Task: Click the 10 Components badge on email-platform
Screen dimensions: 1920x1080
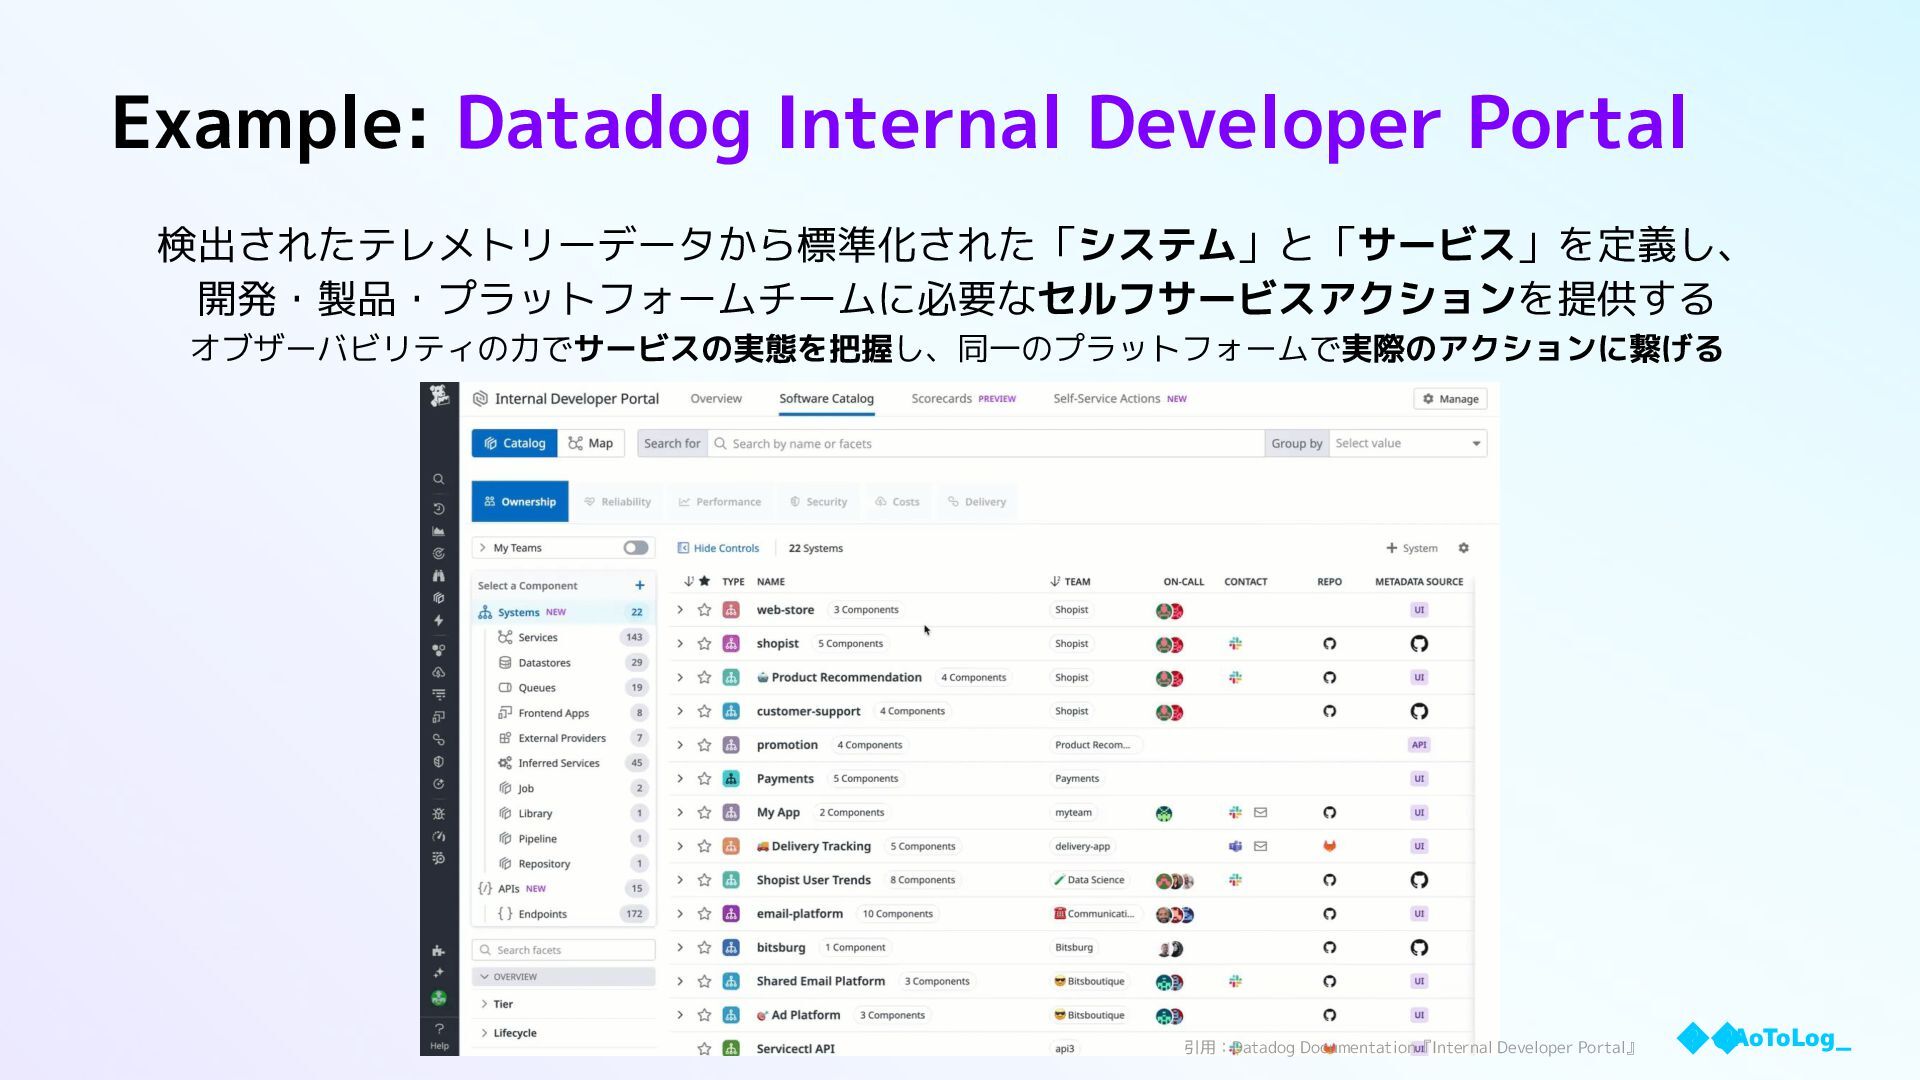Action: pos(897,914)
